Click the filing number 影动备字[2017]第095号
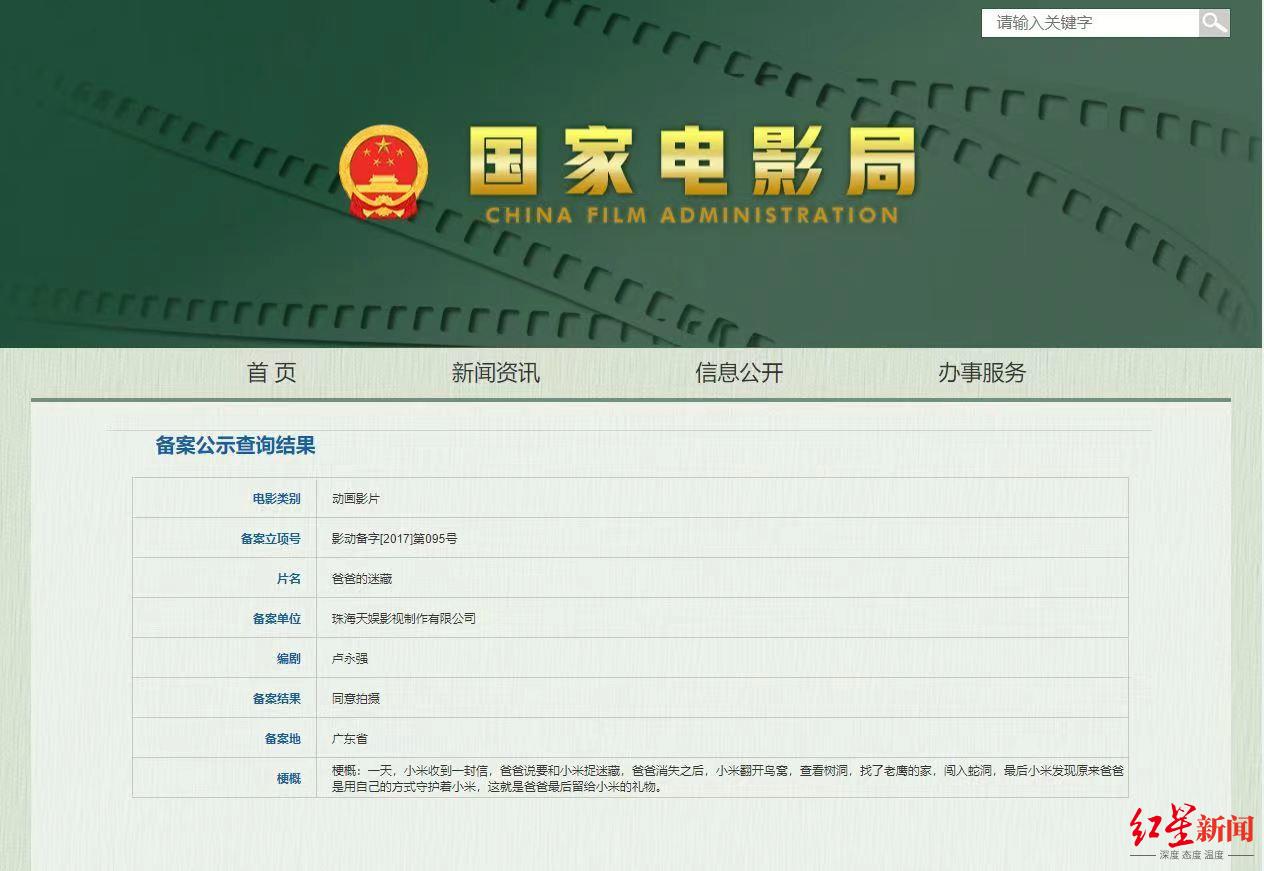Image resolution: width=1264 pixels, height=871 pixels. coord(394,538)
